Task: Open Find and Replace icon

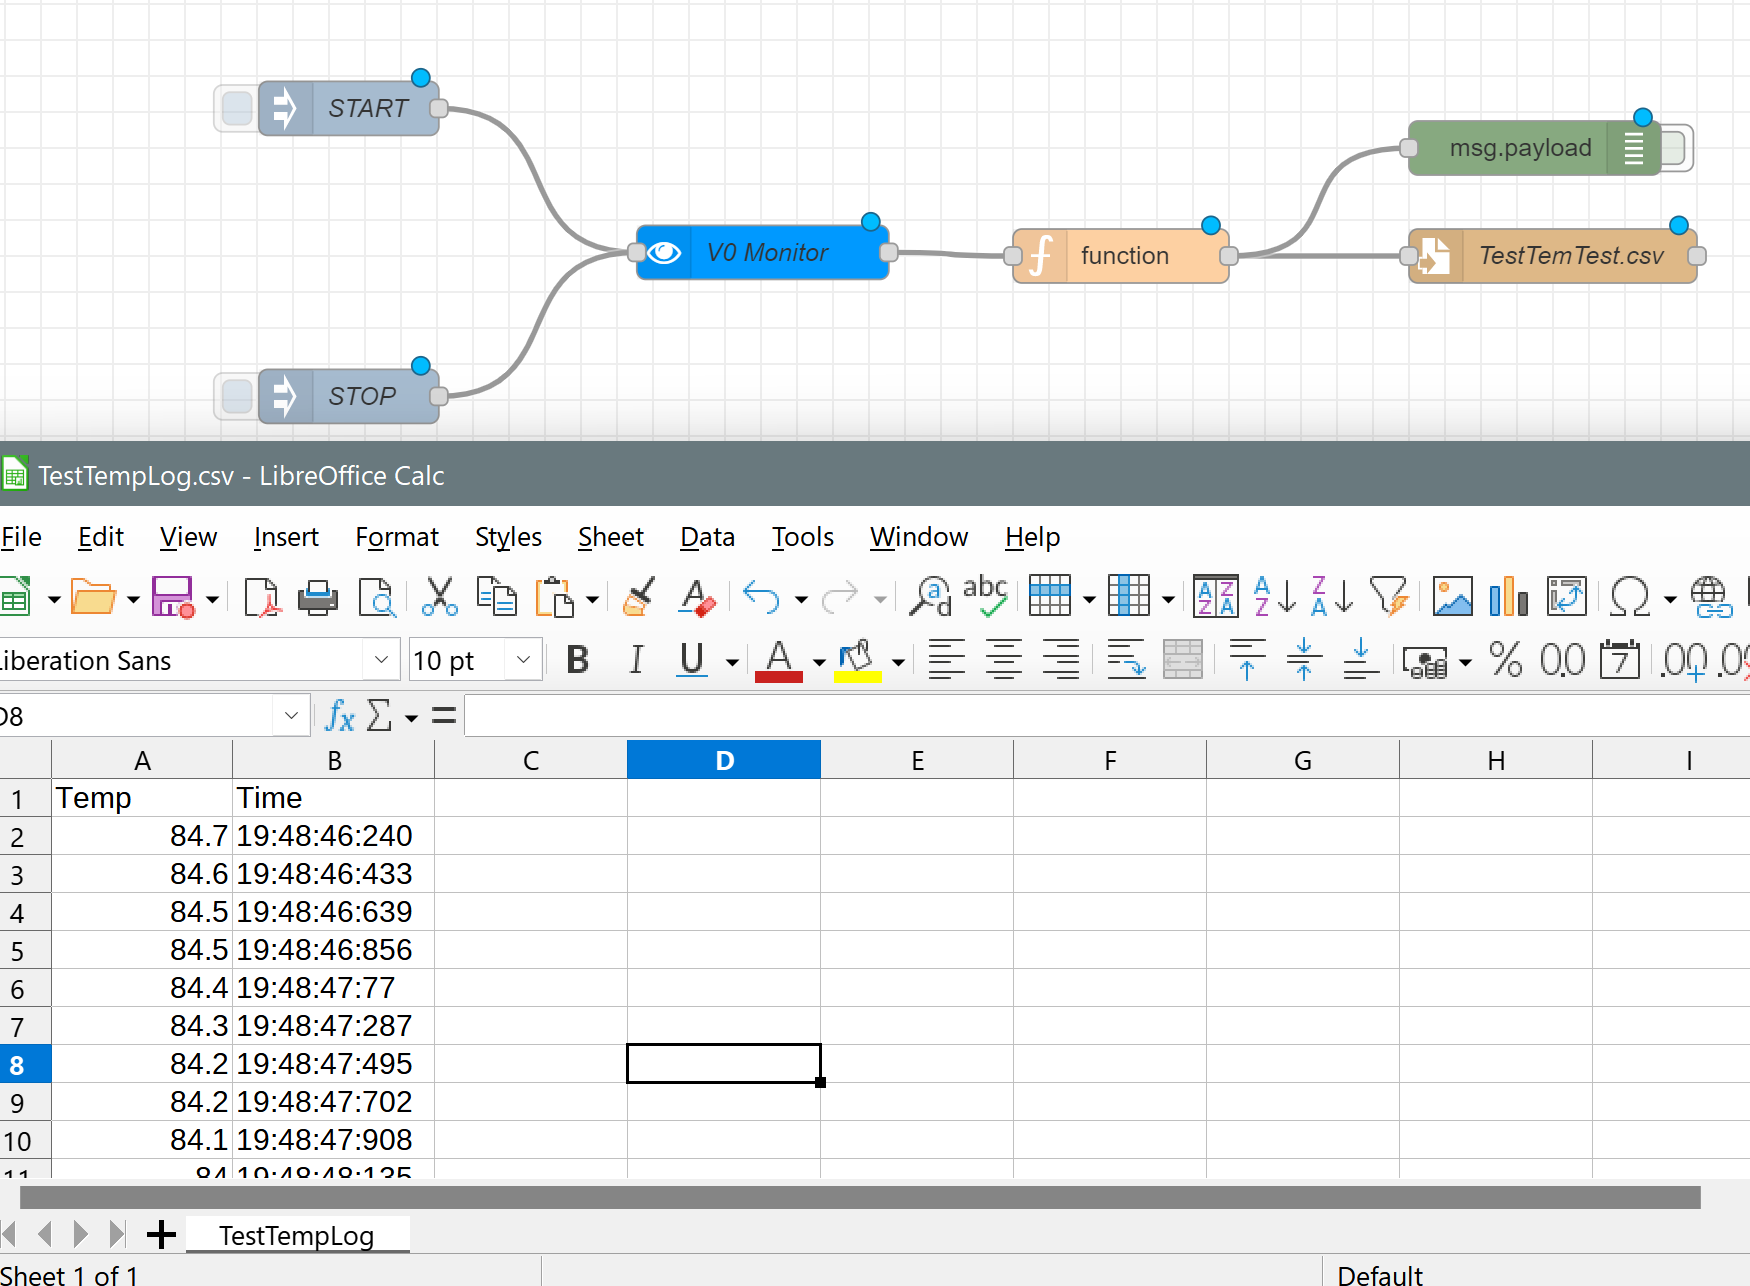Action: (x=930, y=597)
